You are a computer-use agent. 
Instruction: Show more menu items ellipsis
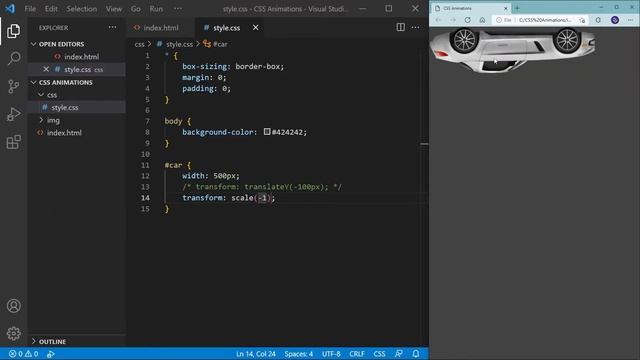178,9
